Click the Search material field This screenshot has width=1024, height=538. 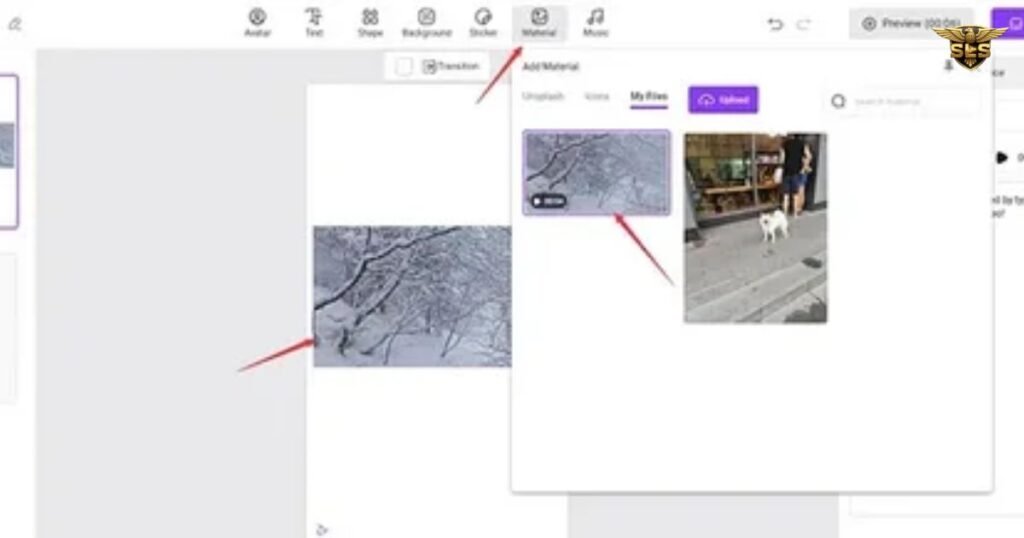[x=905, y=101]
